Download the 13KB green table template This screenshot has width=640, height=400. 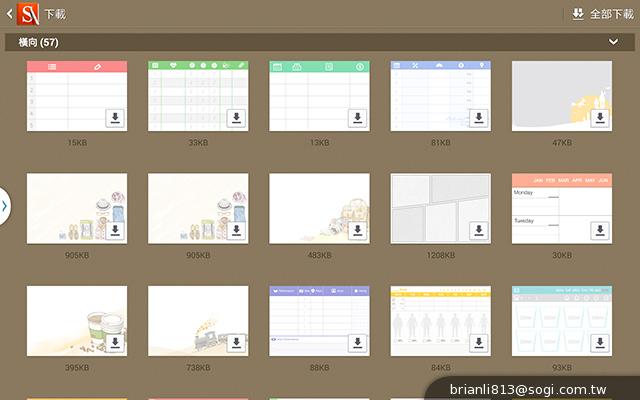(357, 118)
